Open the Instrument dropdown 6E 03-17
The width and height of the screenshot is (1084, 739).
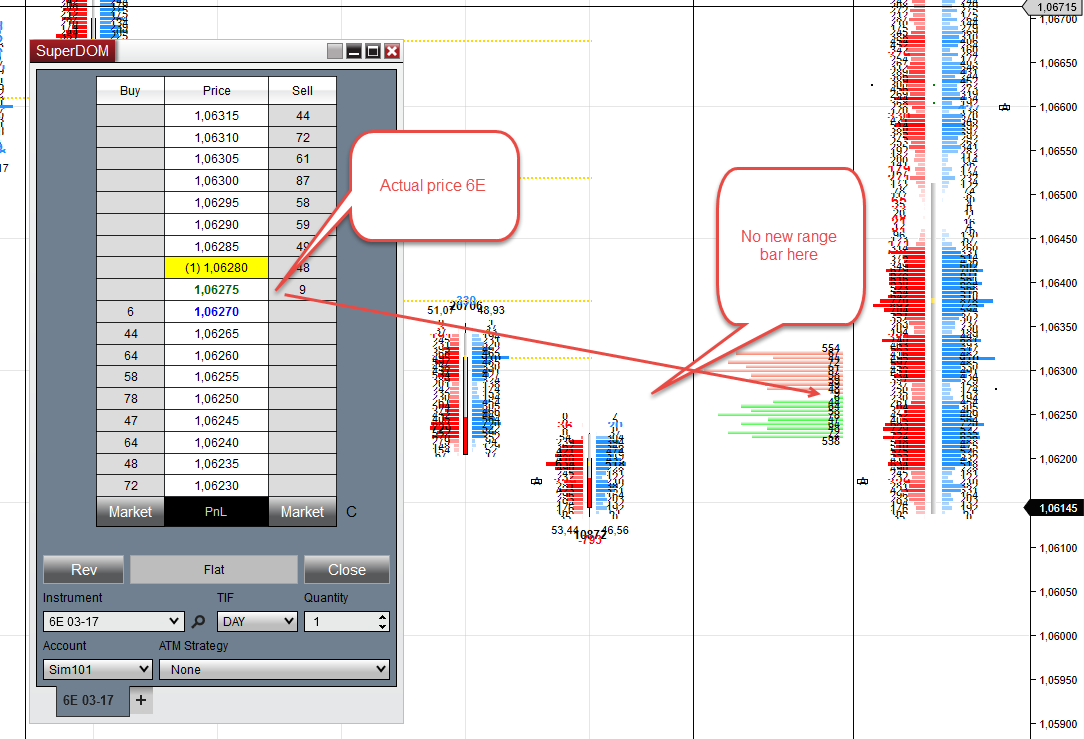tap(113, 621)
